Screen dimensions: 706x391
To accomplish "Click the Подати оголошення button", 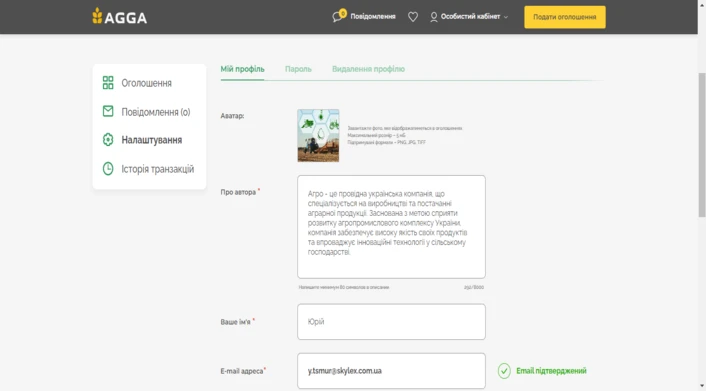I will (565, 17).
